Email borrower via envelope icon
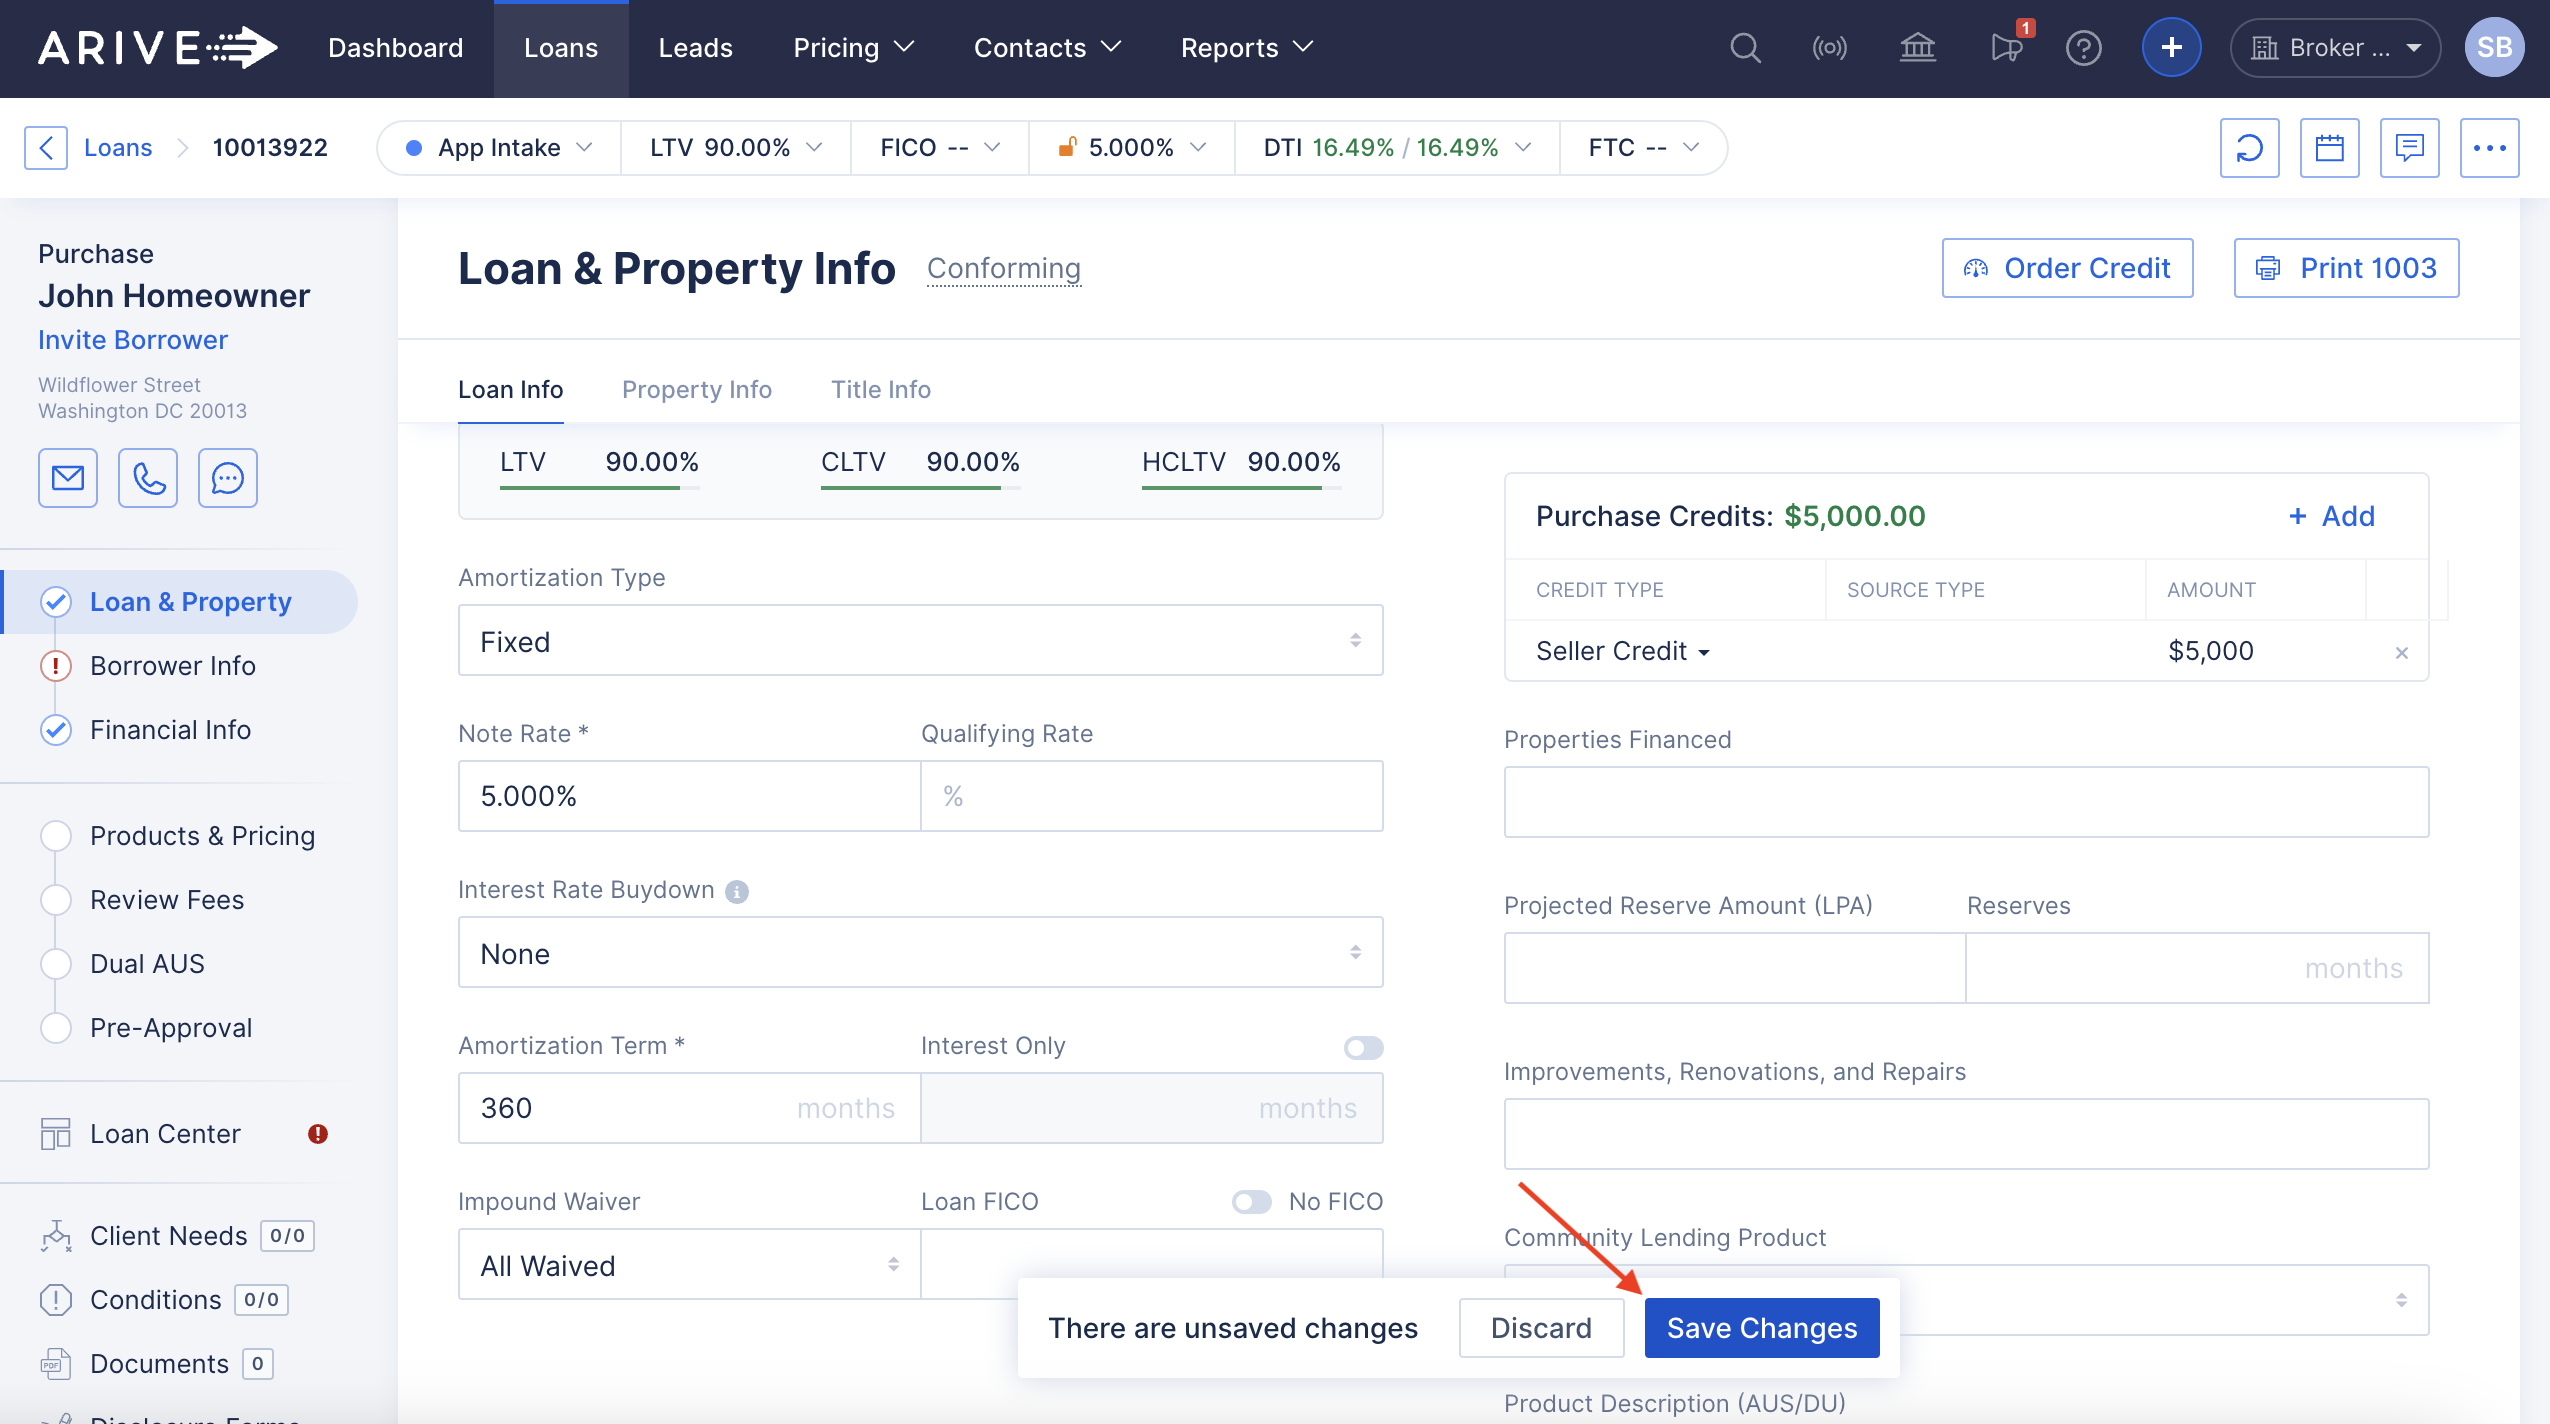The width and height of the screenshot is (2550, 1424). click(x=68, y=478)
